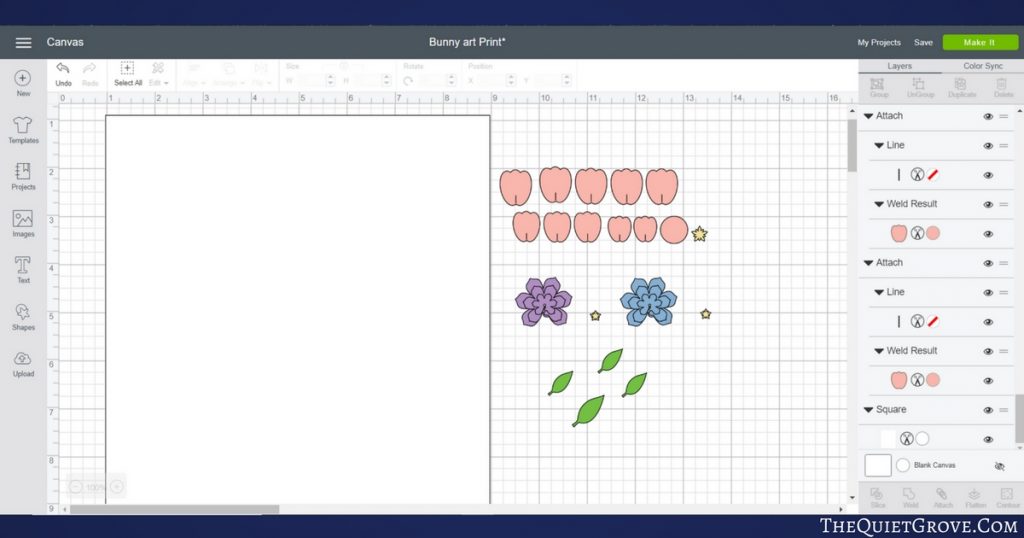Viewport: 1024px width, 538px height.
Task: Open My Projects
Action: pyautogui.click(x=878, y=42)
